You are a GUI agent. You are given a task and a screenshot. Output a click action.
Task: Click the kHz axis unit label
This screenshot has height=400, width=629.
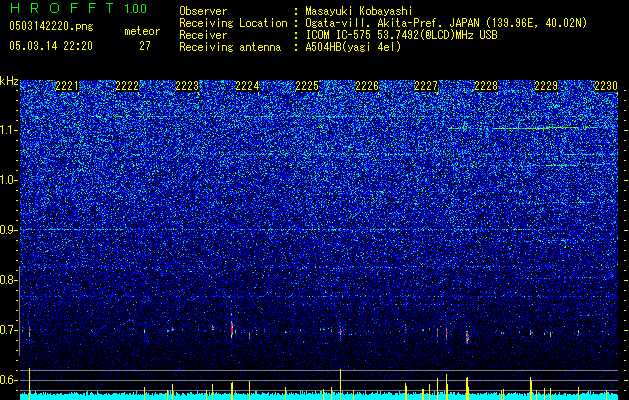click(x=9, y=81)
